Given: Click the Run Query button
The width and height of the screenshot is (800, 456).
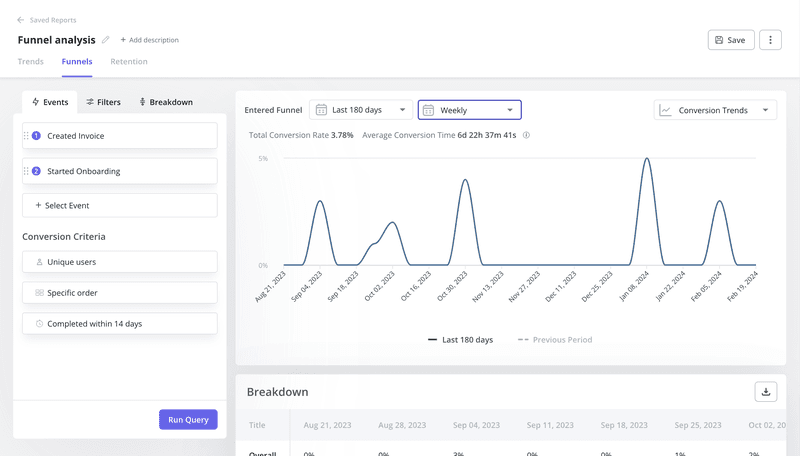Looking at the screenshot, I should point(188,420).
